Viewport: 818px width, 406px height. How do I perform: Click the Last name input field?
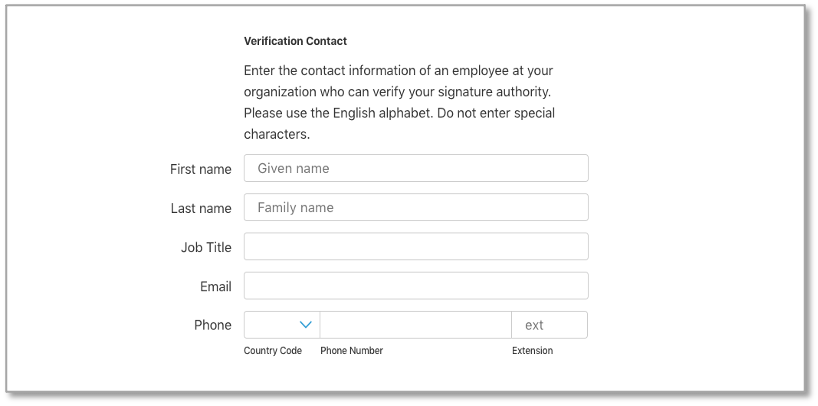tap(416, 207)
